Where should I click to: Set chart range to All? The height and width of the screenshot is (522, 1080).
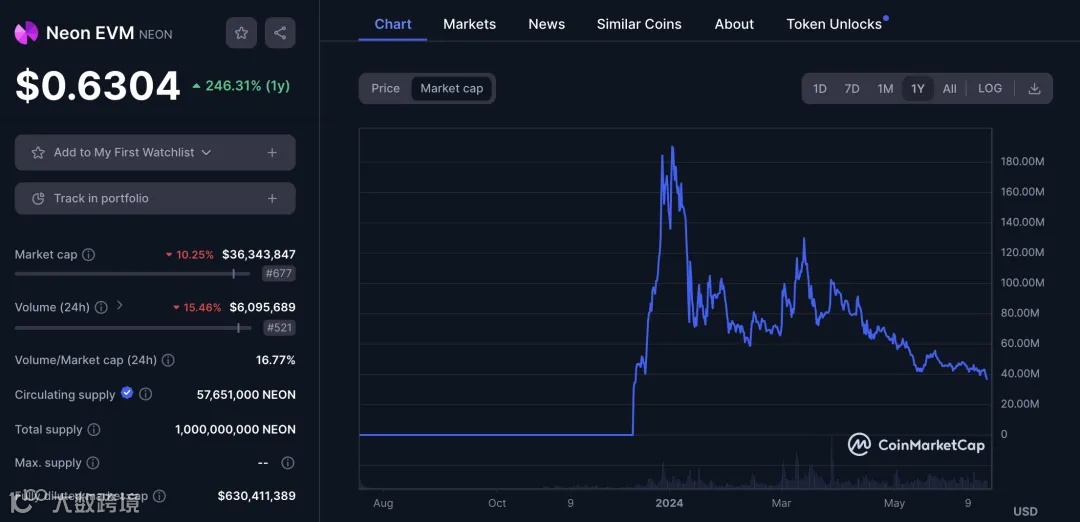click(x=950, y=88)
